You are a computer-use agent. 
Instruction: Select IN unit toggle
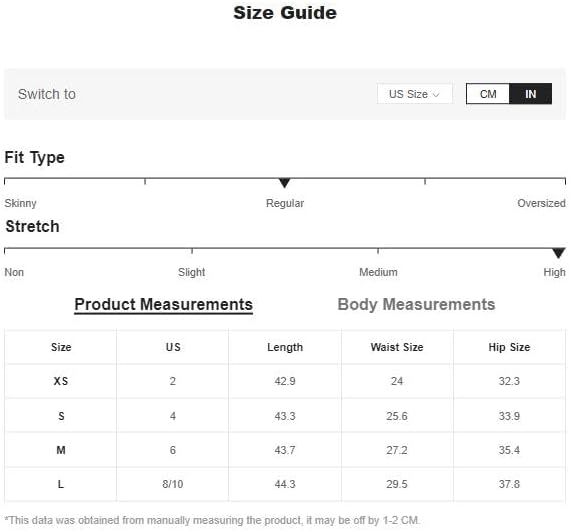click(530, 94)
